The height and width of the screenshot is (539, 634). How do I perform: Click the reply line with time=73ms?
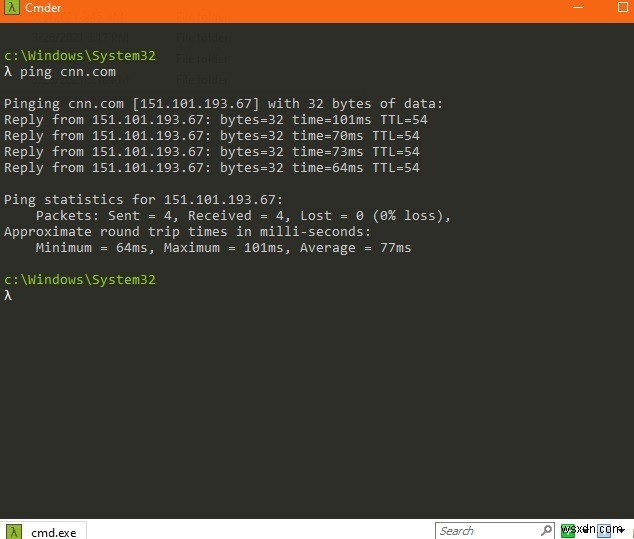tap(211, 152)
